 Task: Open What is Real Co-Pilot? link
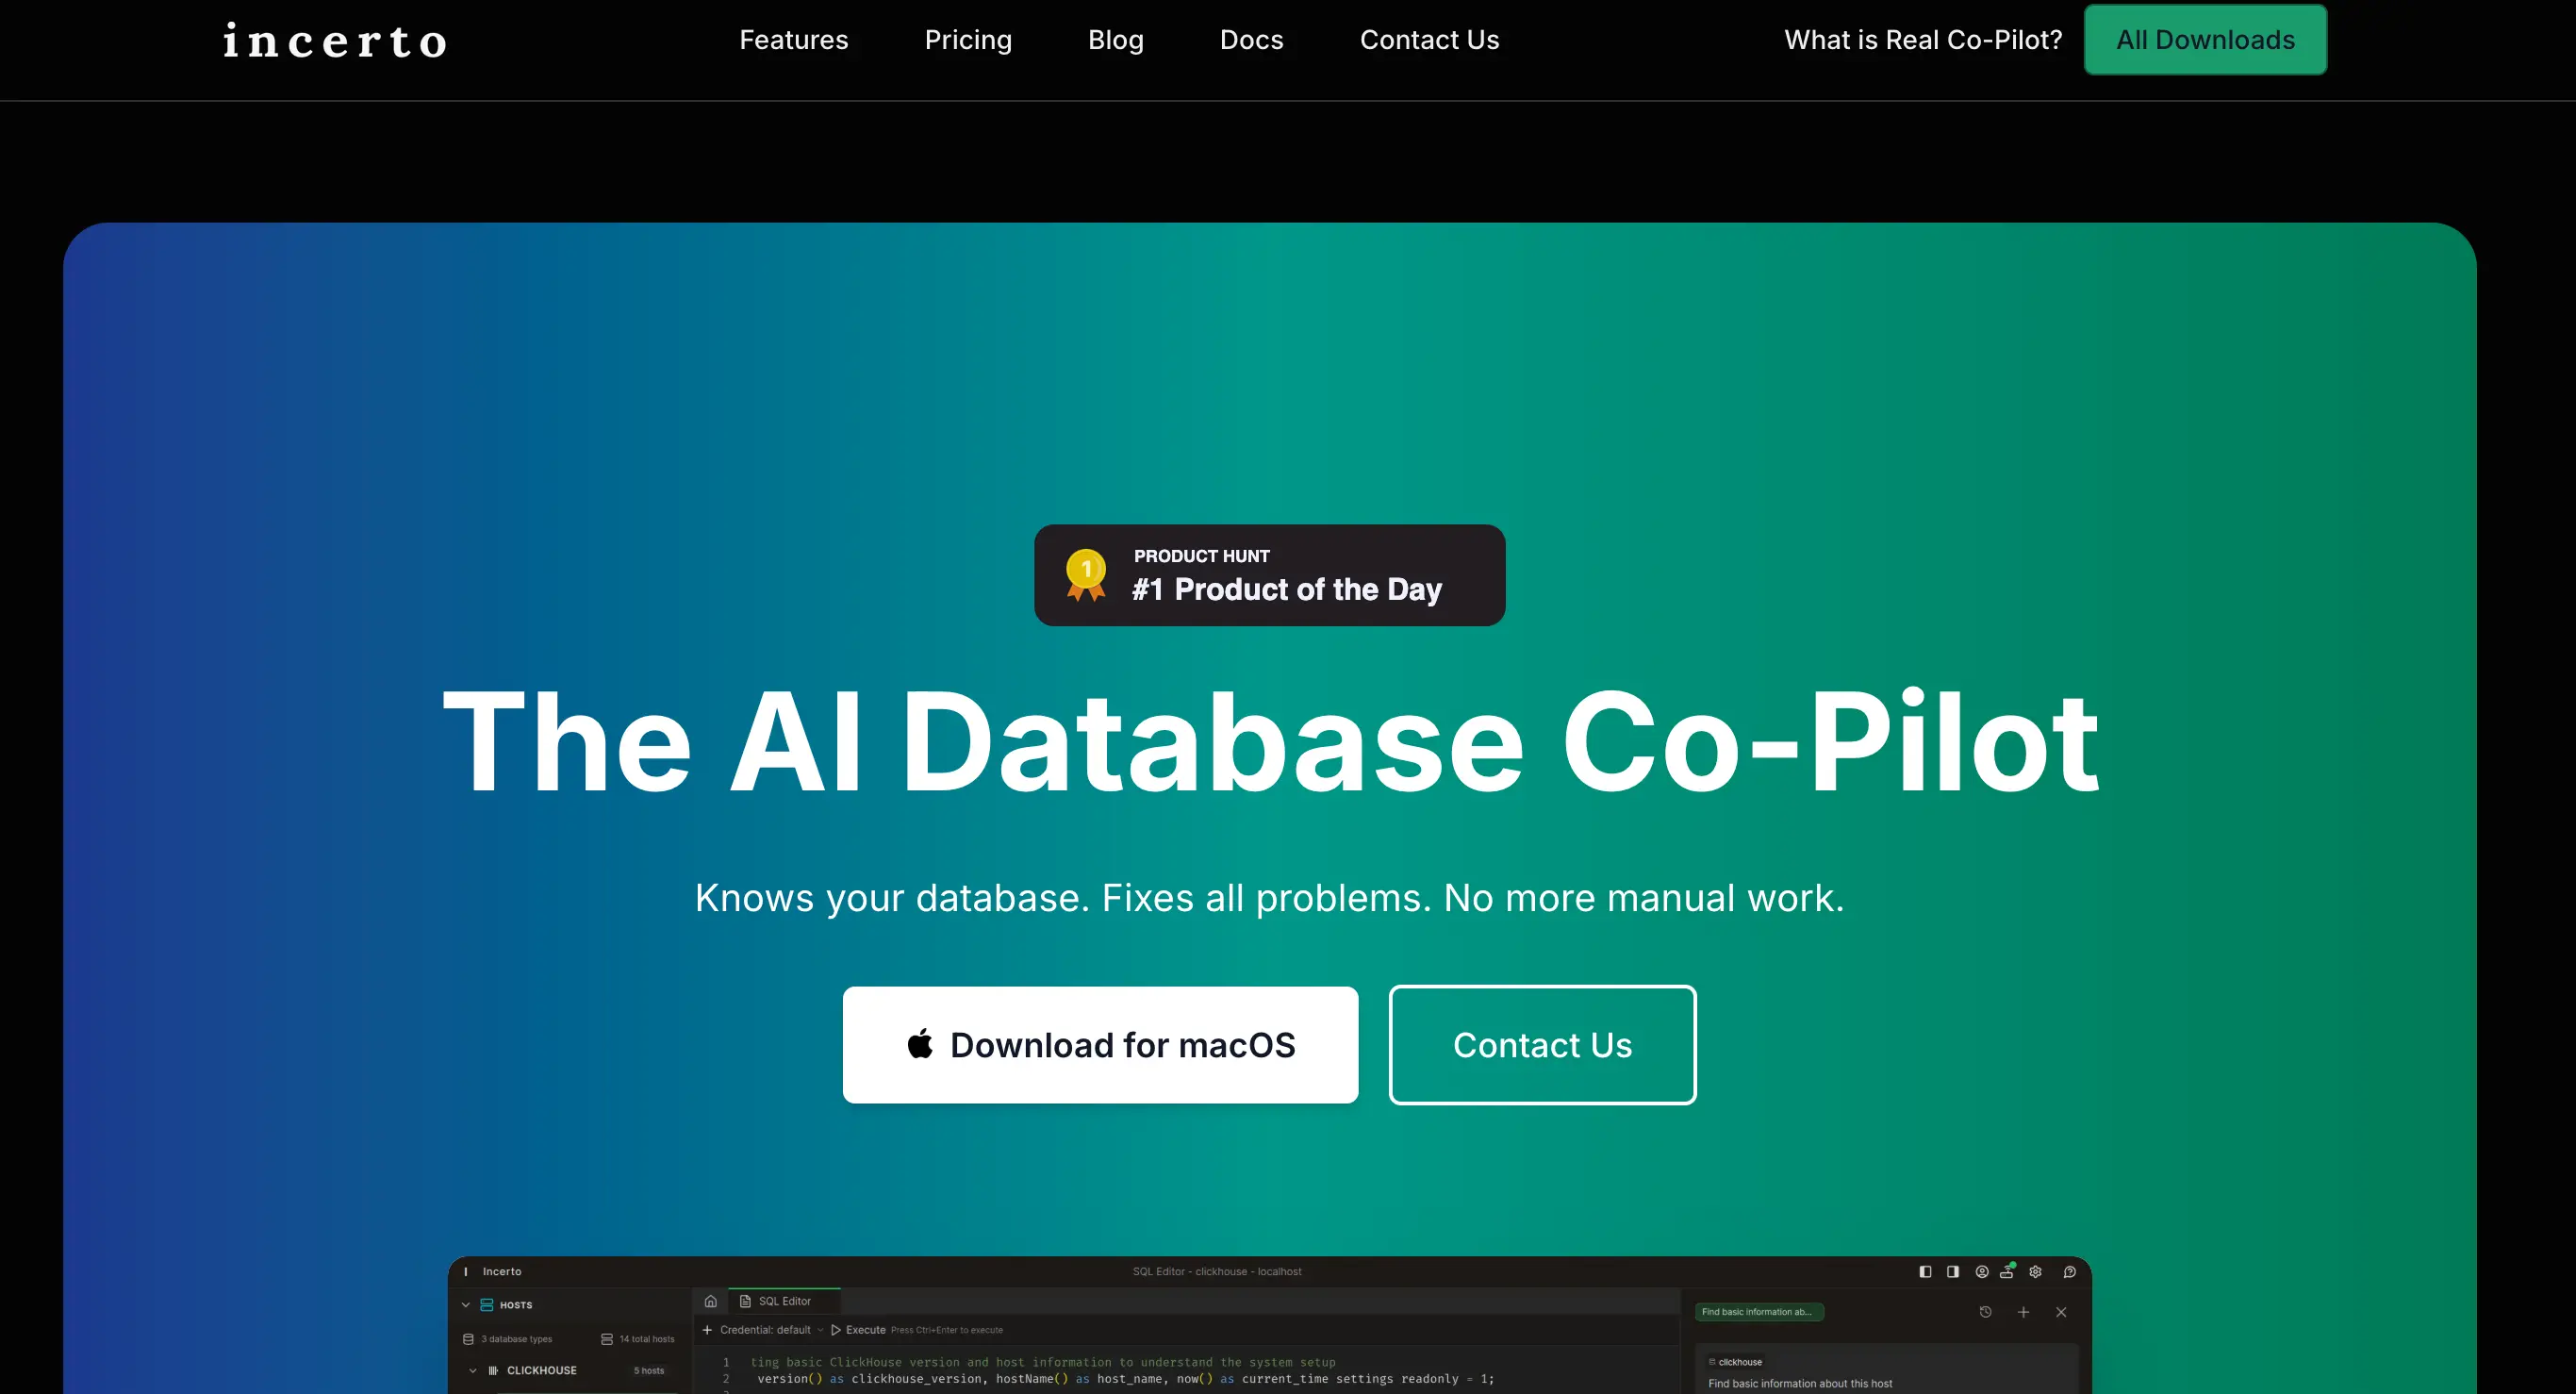(x=1923, y=40)
